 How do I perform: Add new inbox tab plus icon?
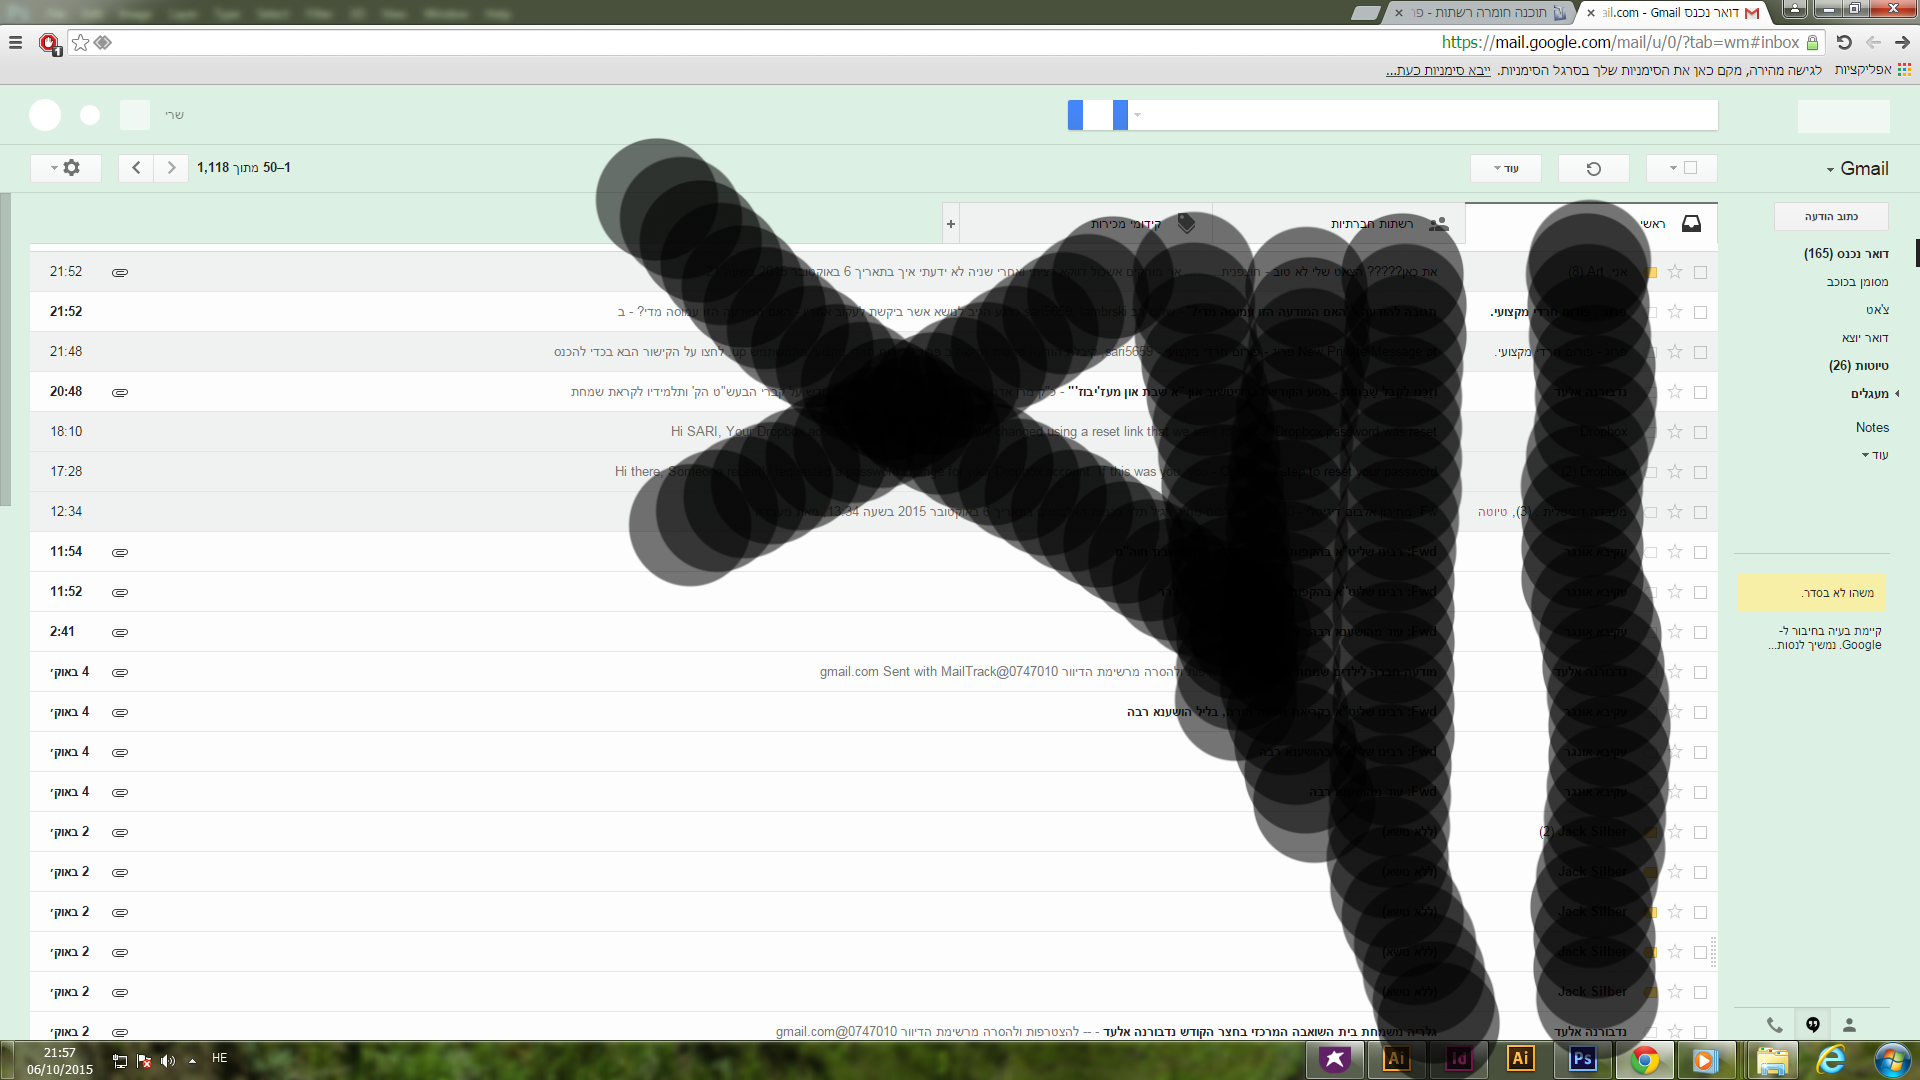click(951, 224)
